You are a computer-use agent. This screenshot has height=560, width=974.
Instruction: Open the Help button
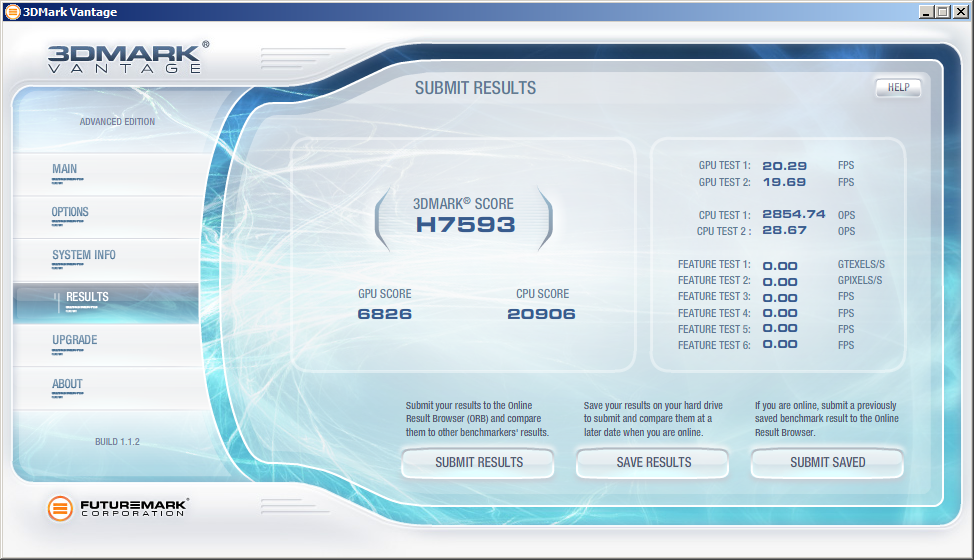coord(898,88)
